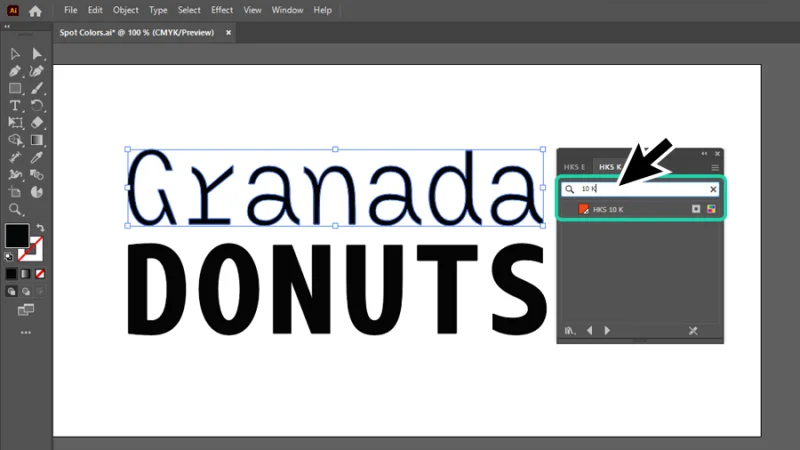
Task: Click the Fill color box
Action: click(x=17, y=236)
